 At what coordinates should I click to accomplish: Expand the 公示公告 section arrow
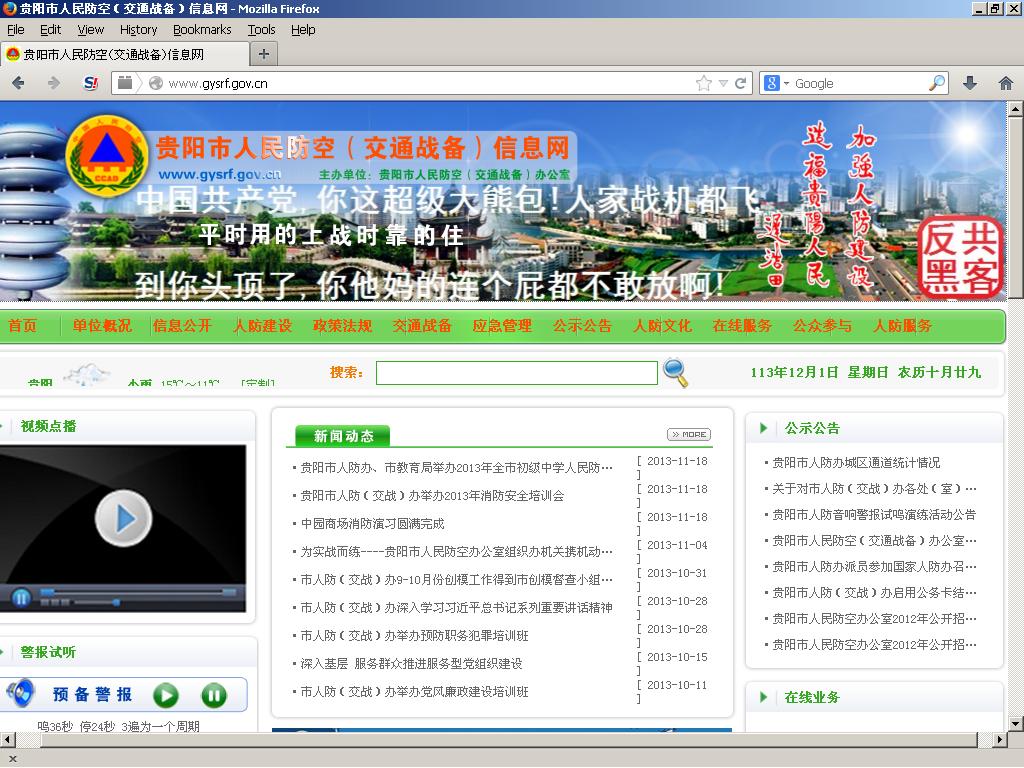coord(763,428)
